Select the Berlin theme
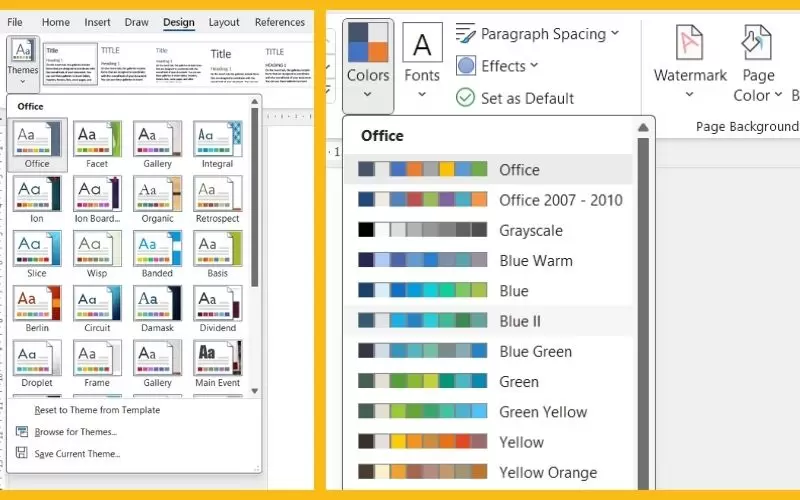This screenshot has width=800, height=500. click(x=37, y=308)
